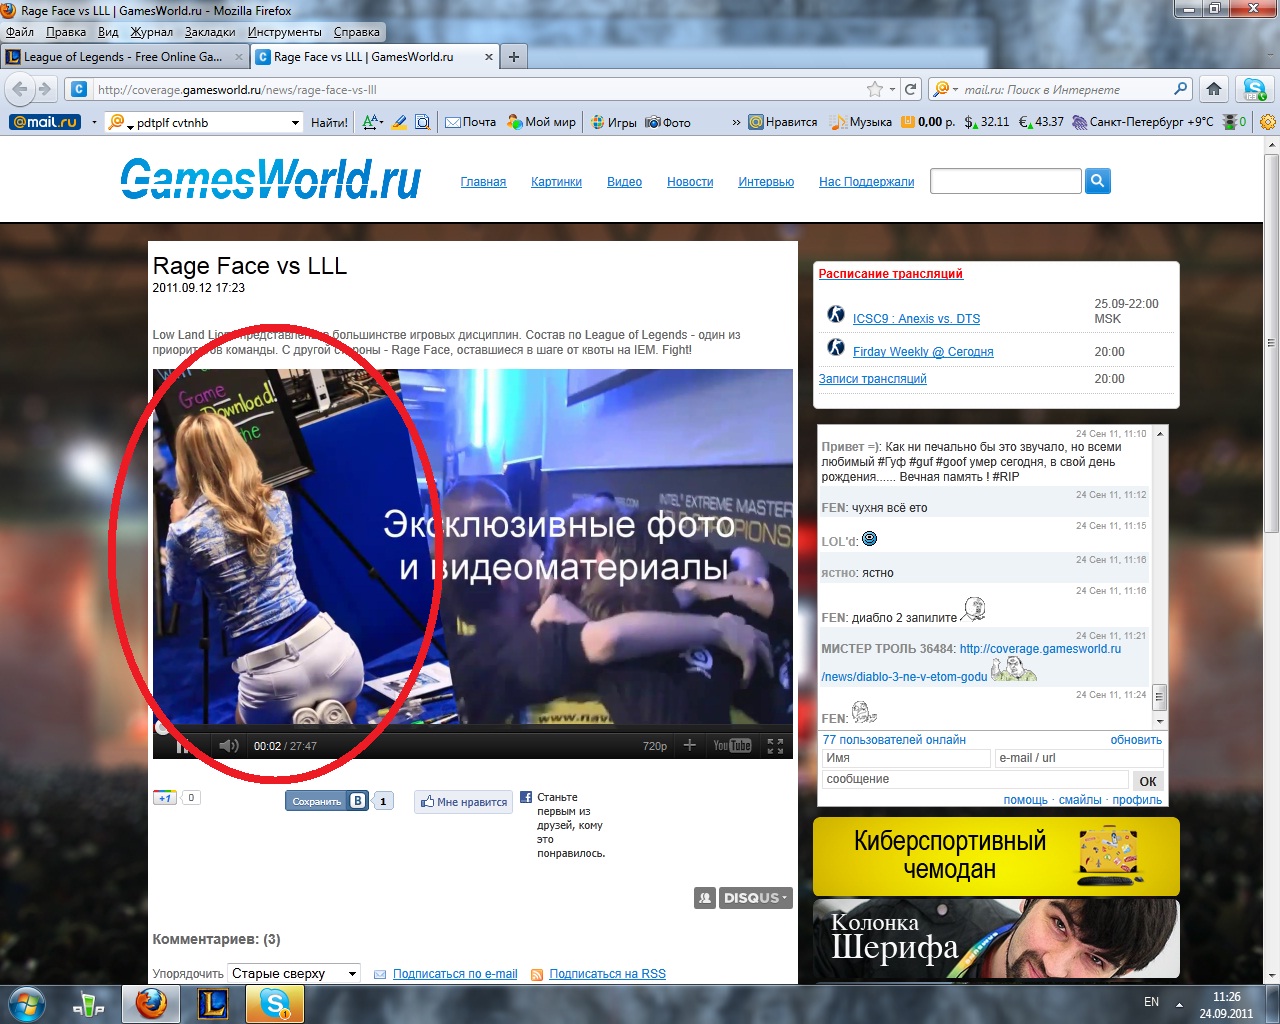Open a new tab with the plus button
1280x1024 pixels.
(x=513, y=57)
